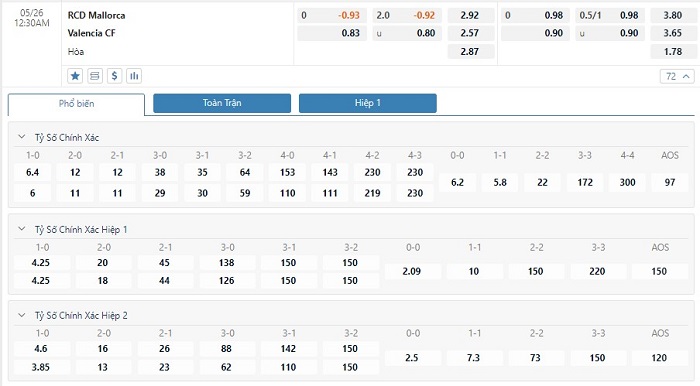The image size is (700, 386).
Task: Select first-half Valencia win odds 3.65
Action: (x=673, y=33)
